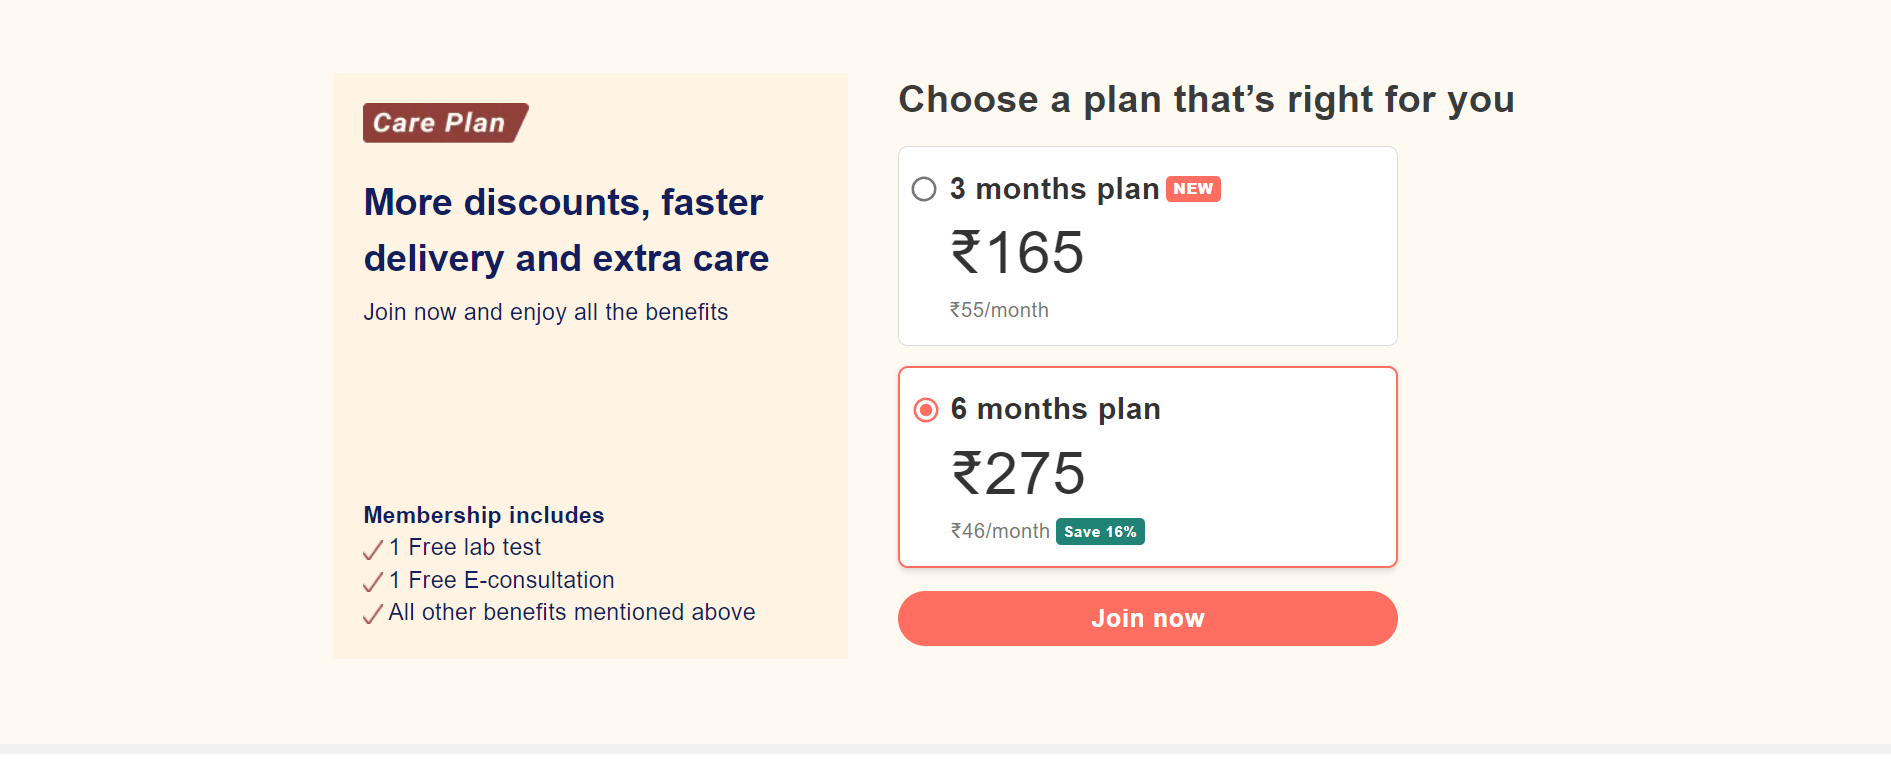The height and width of the screenshot is (783, 1891).
Task: Click the red NEW badge
Action: pos(1193,189)
